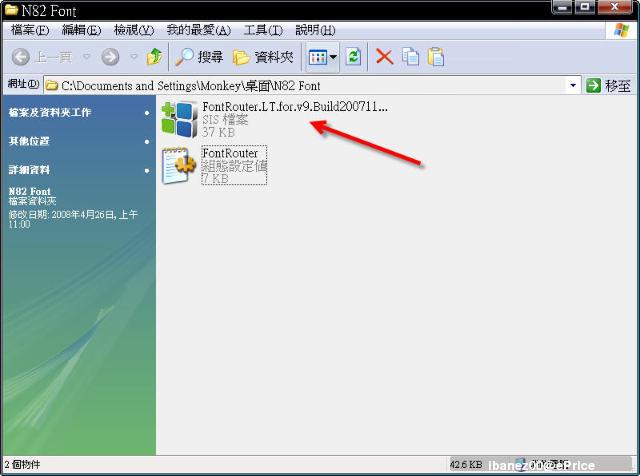Go back with the Back arrow button
Viewport: 640px width, 476px height.
click(41, 57)
